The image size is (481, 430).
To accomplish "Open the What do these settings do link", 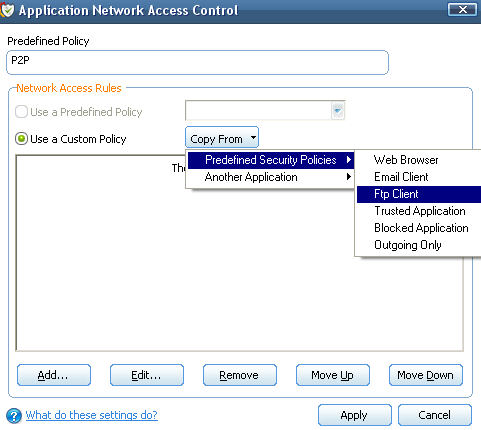I will tap(92, 415).
